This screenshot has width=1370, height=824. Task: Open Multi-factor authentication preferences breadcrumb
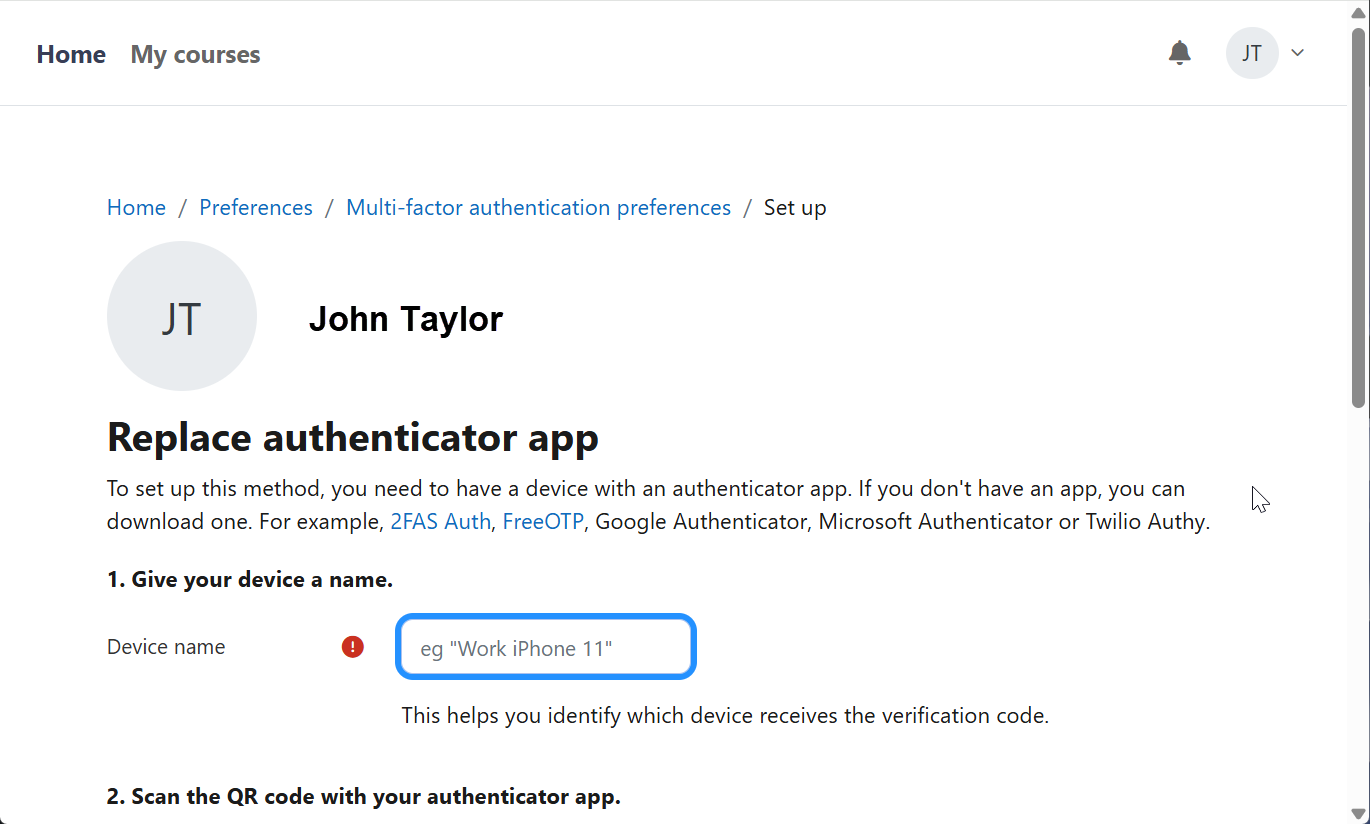point(538,208)
